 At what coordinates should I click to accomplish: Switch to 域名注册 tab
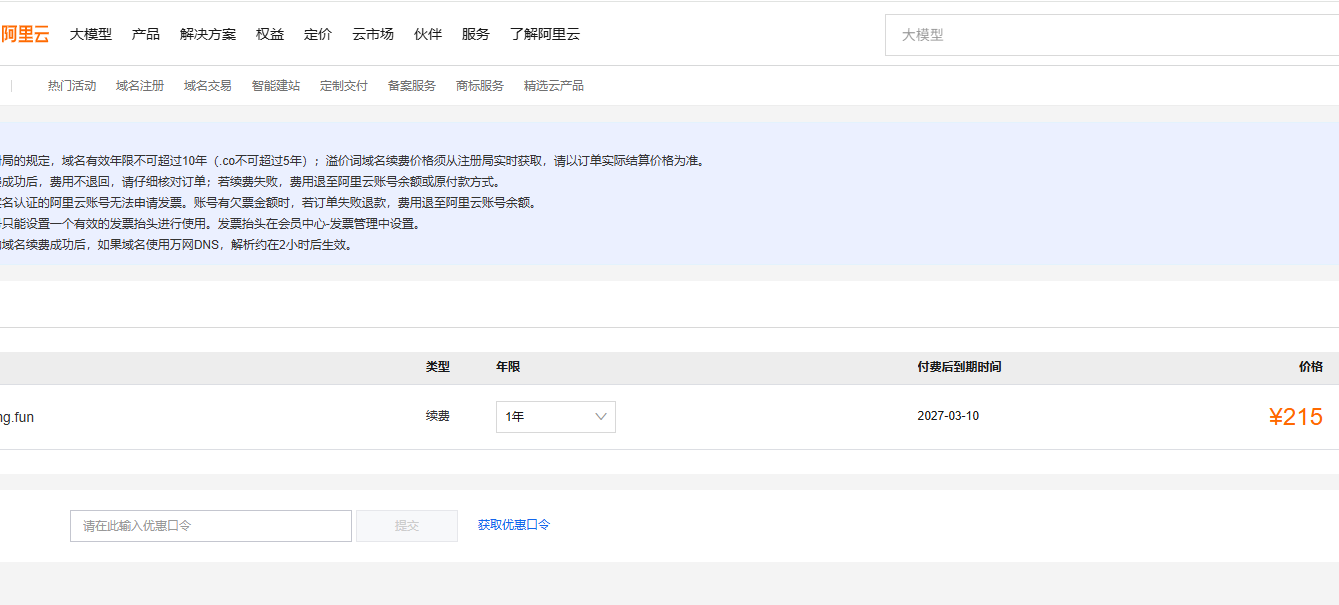click(x=140, y=86)
